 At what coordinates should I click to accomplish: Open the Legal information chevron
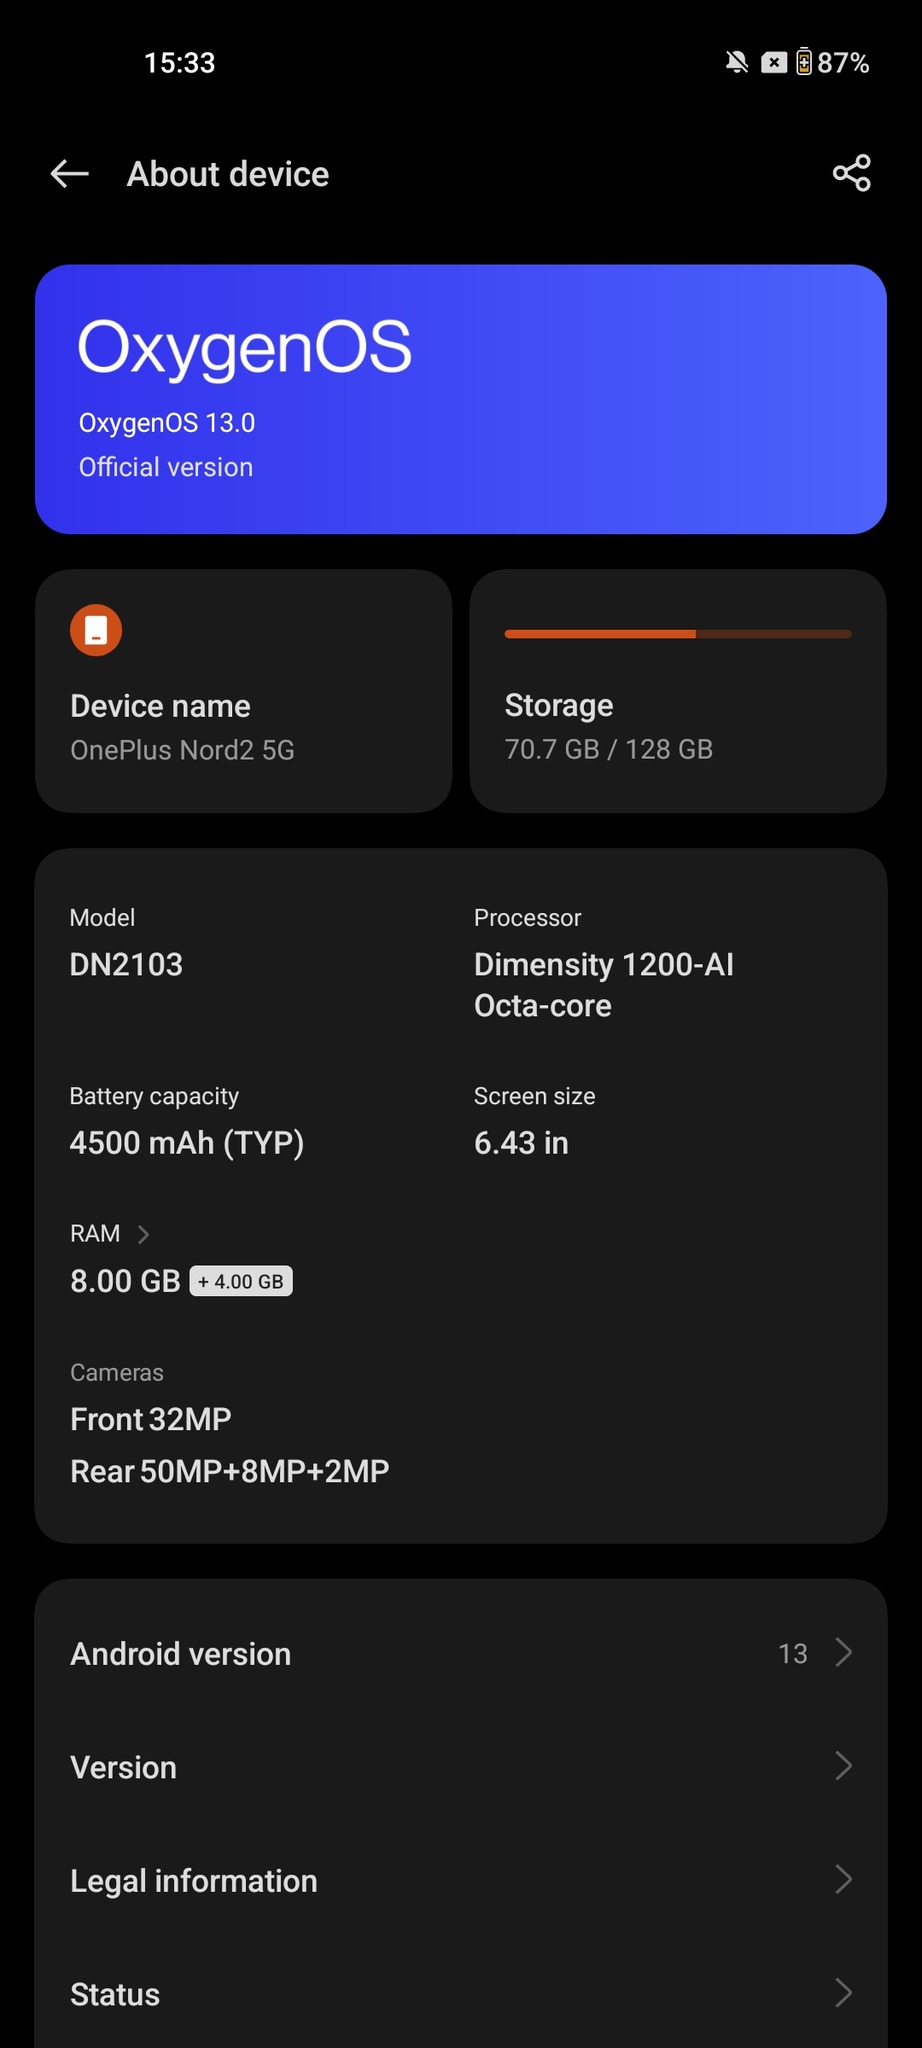point(844,1880)
